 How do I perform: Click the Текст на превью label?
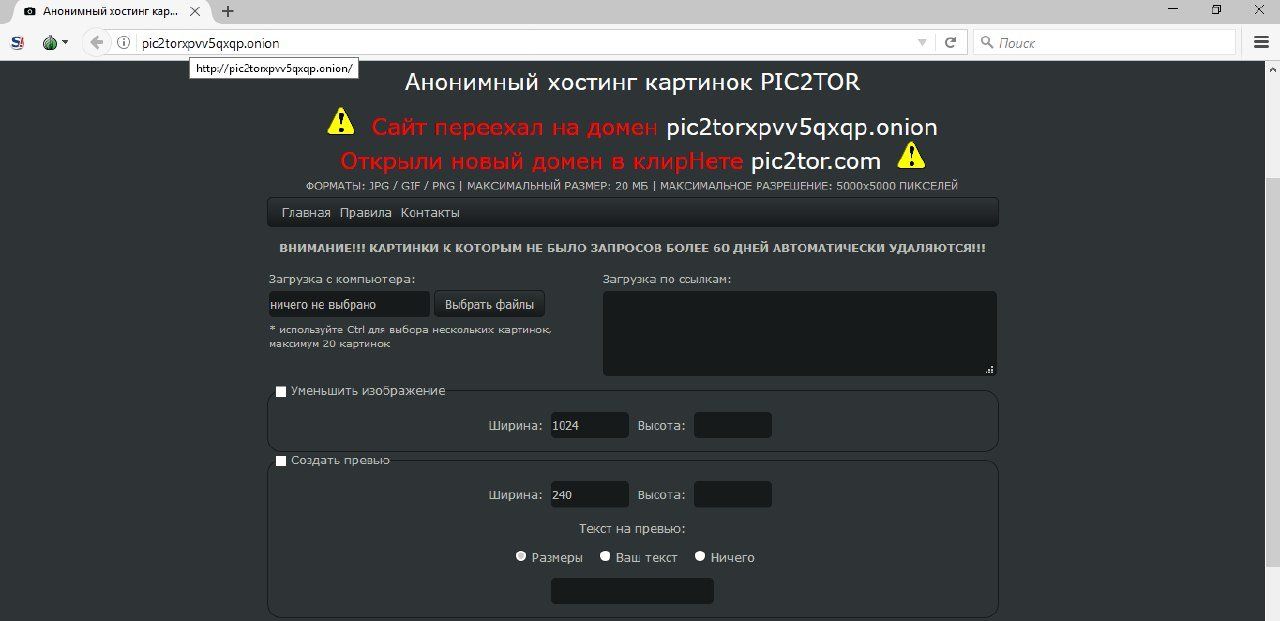tap(632, 528)
